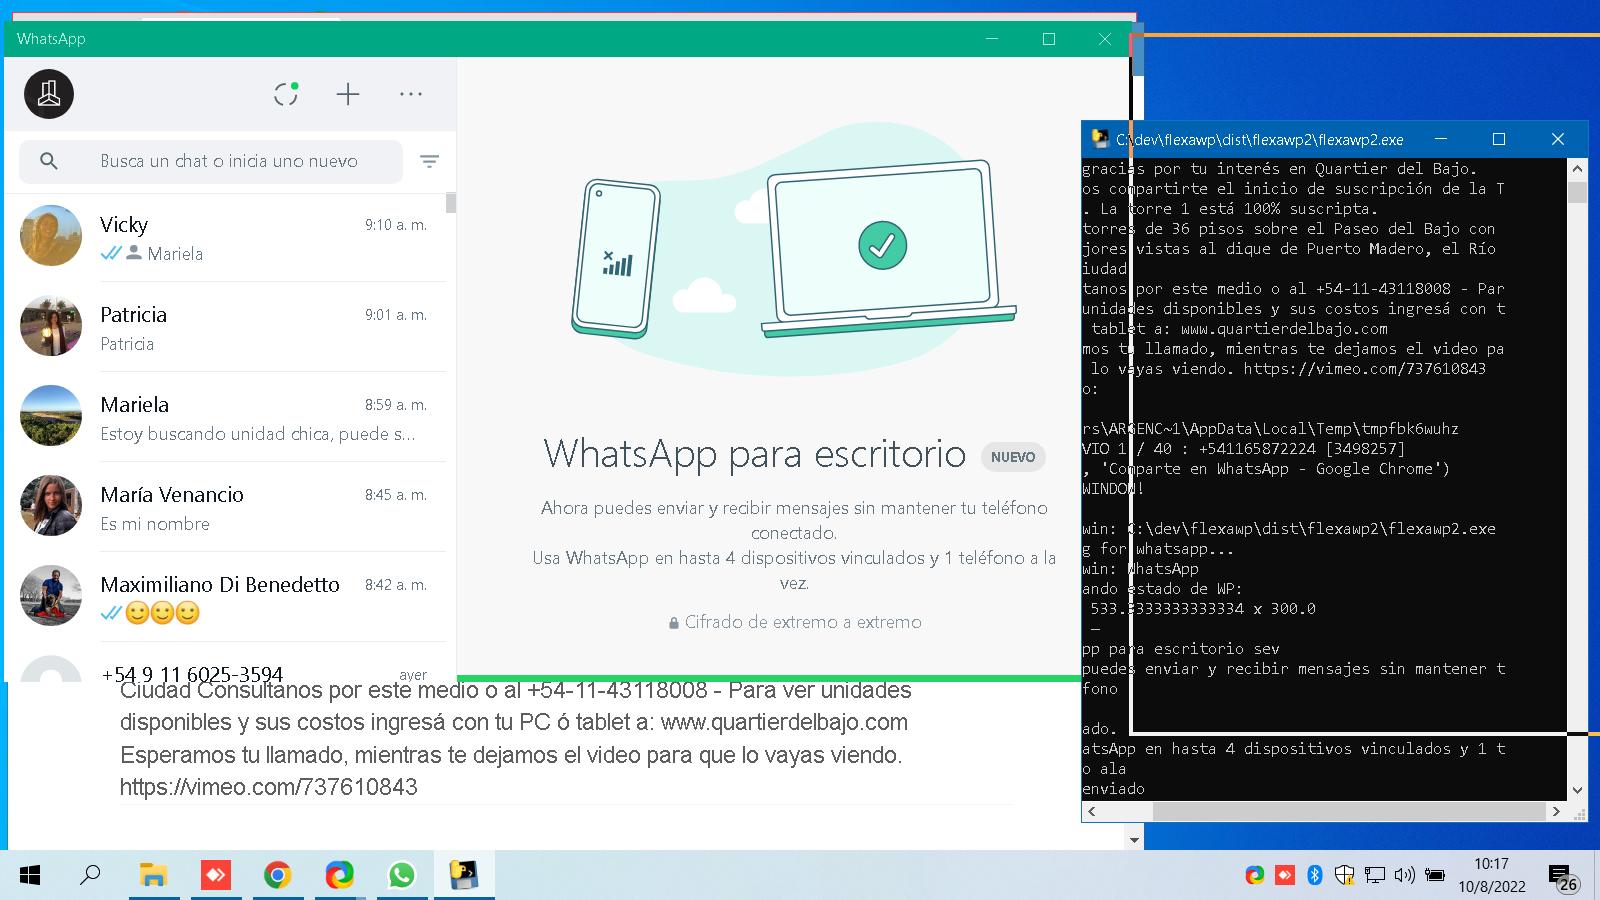
Task: Open Patricia's chat conversation
Action: pyautogui.click(x=225, y=327)
